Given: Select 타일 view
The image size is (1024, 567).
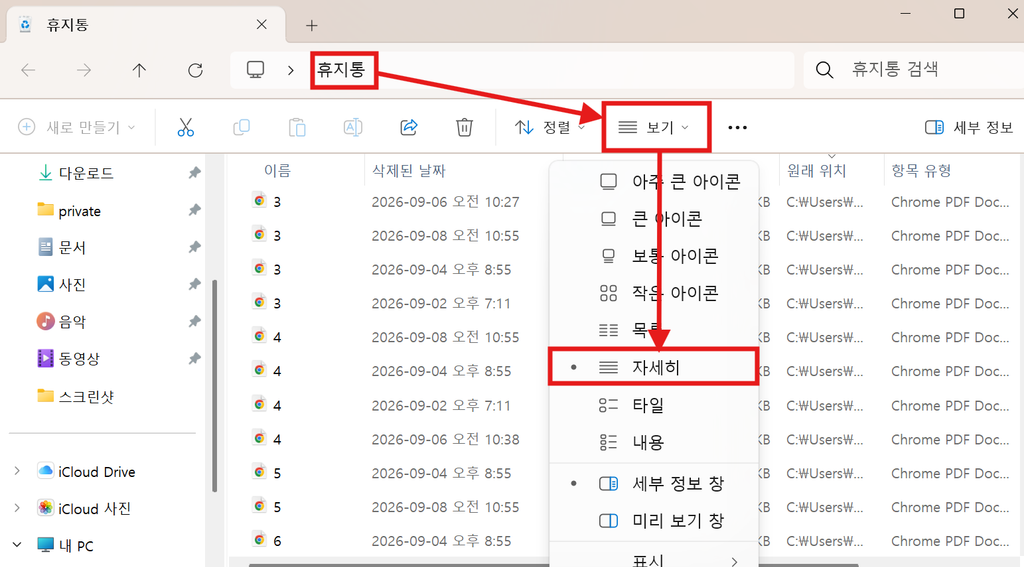Looking at the screenshot, I should point(654,406).
